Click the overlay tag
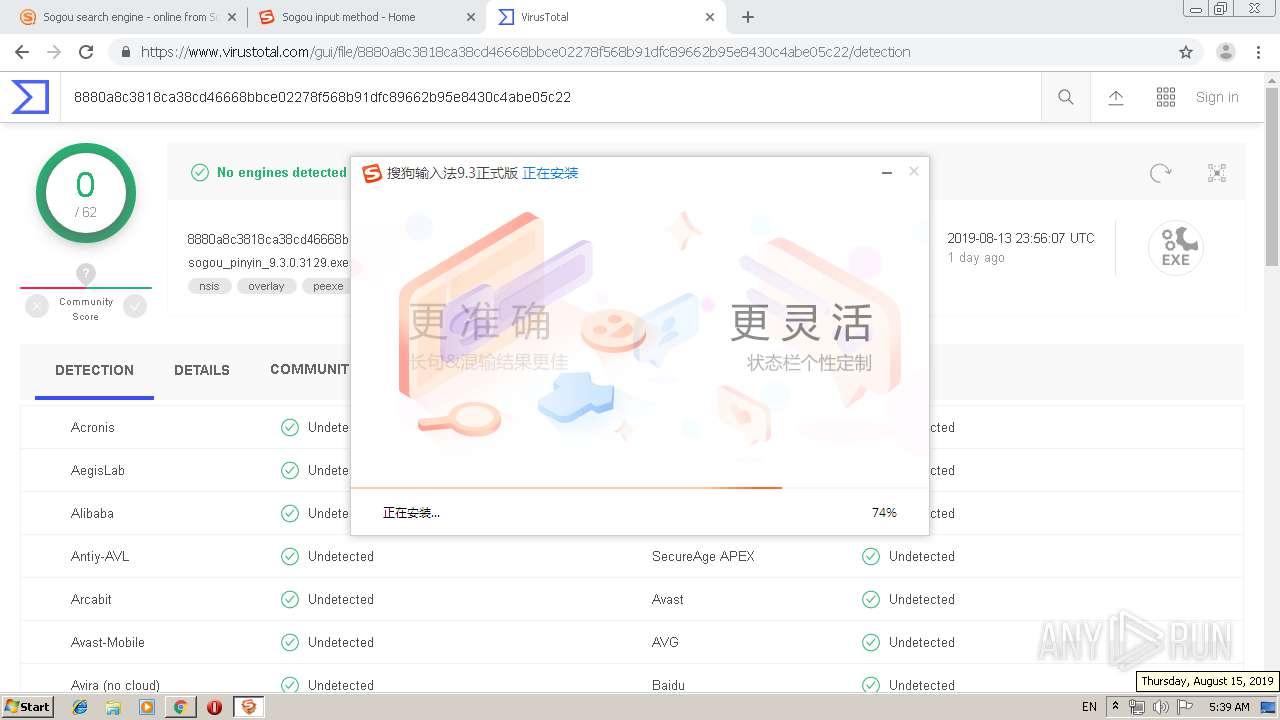Image resolution: width=1280 pixels, height=720 pixels. point(266,286)
